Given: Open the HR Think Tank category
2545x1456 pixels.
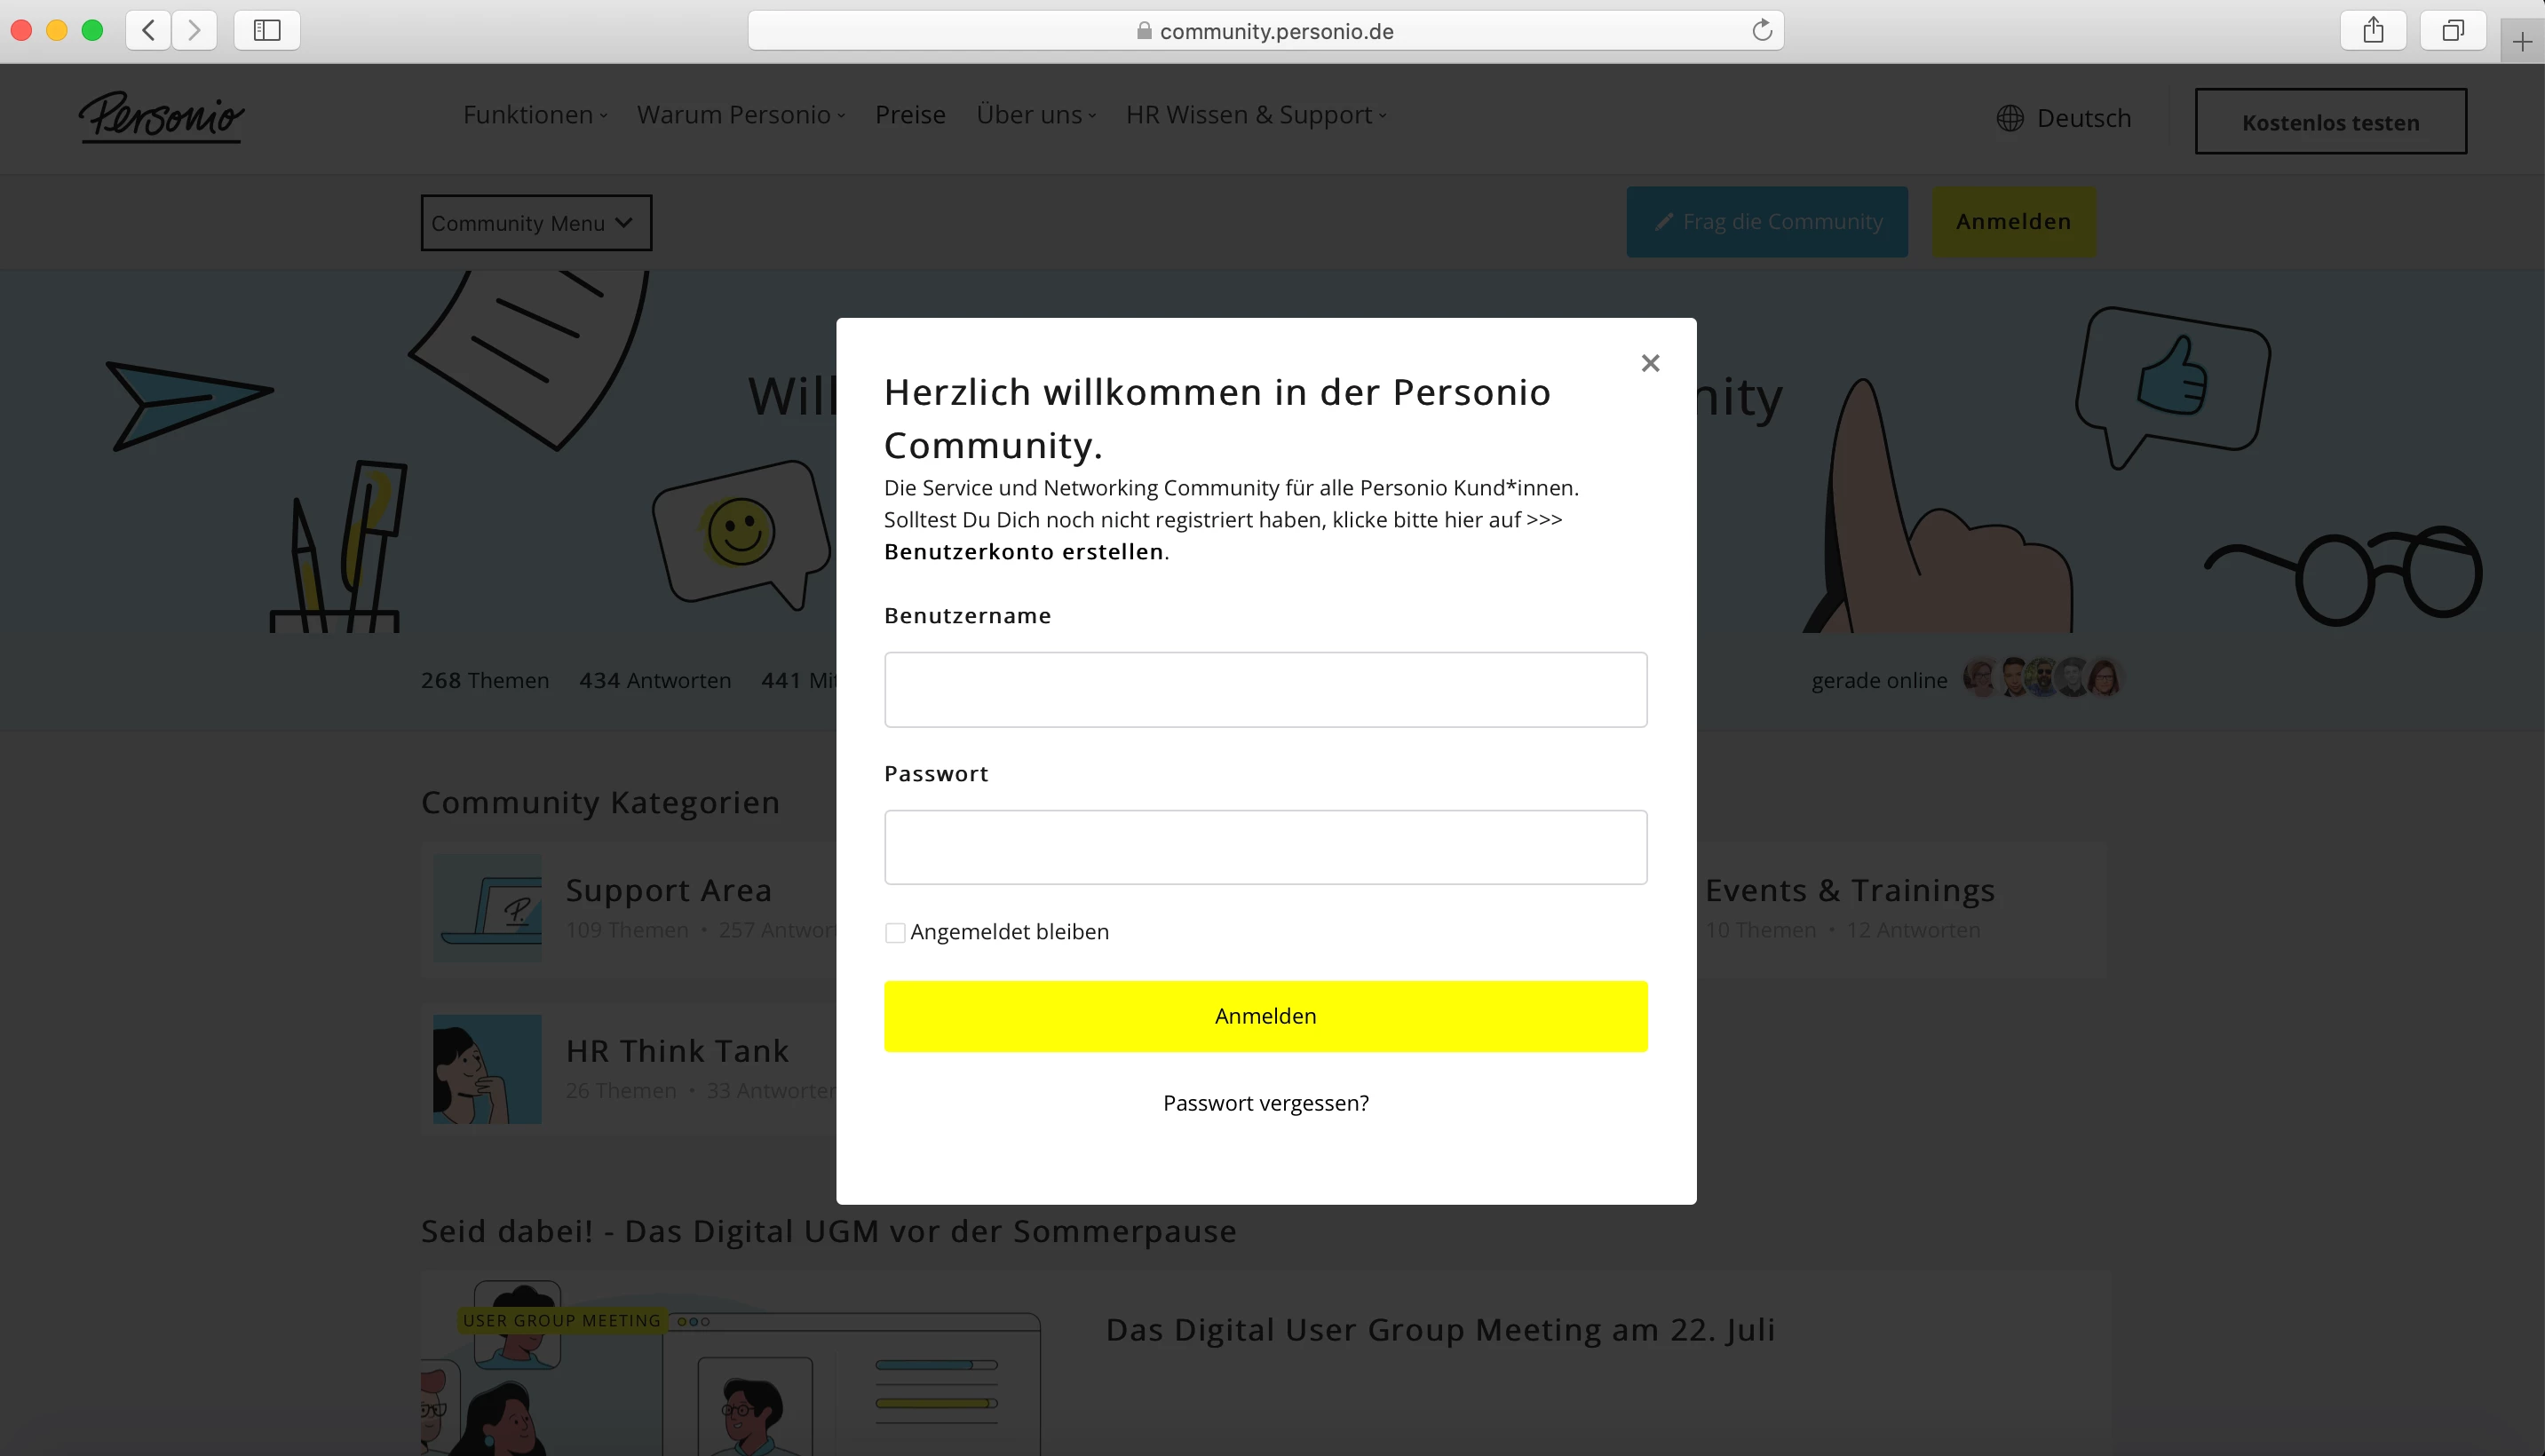Looking at the screenshot, I should (x=677, y=1051).
